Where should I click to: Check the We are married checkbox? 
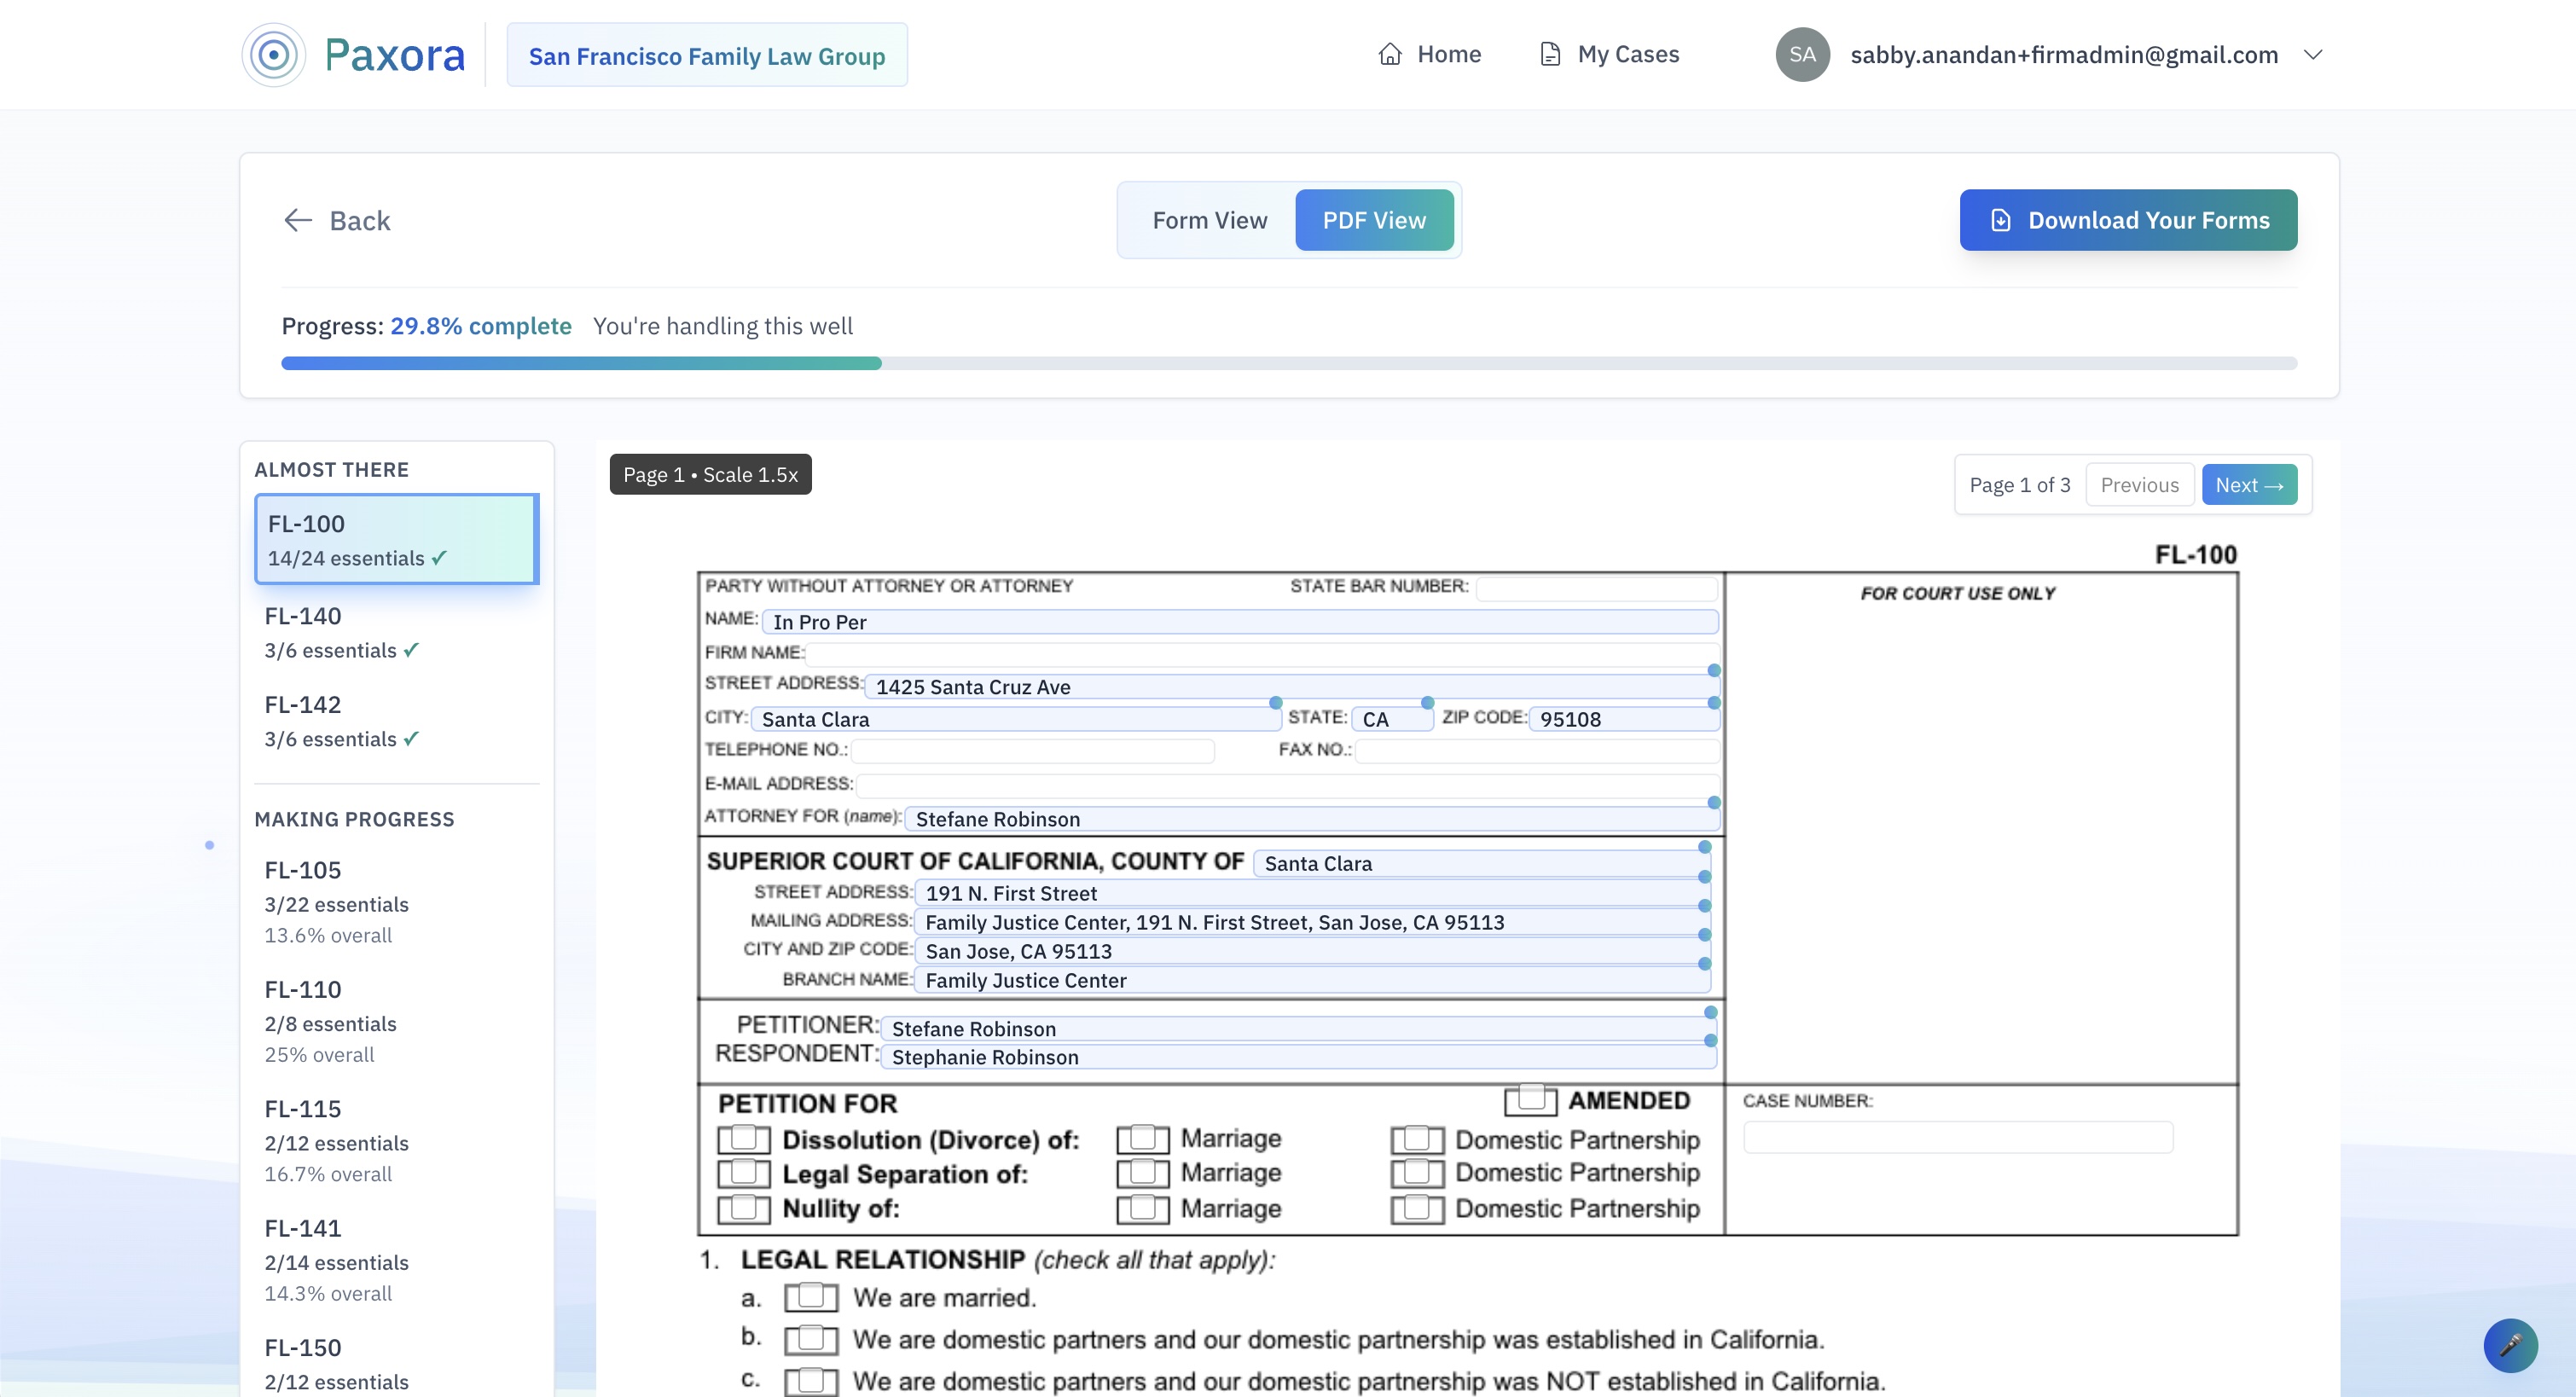click(810, 1297)
